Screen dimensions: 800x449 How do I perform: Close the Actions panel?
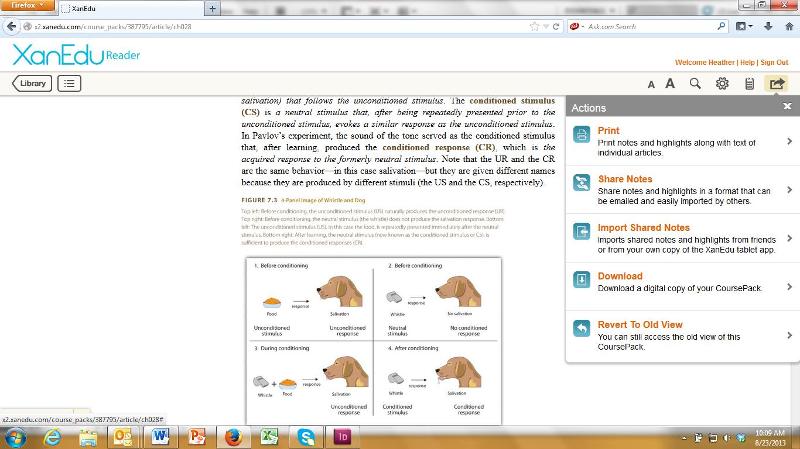coord(787,106)
